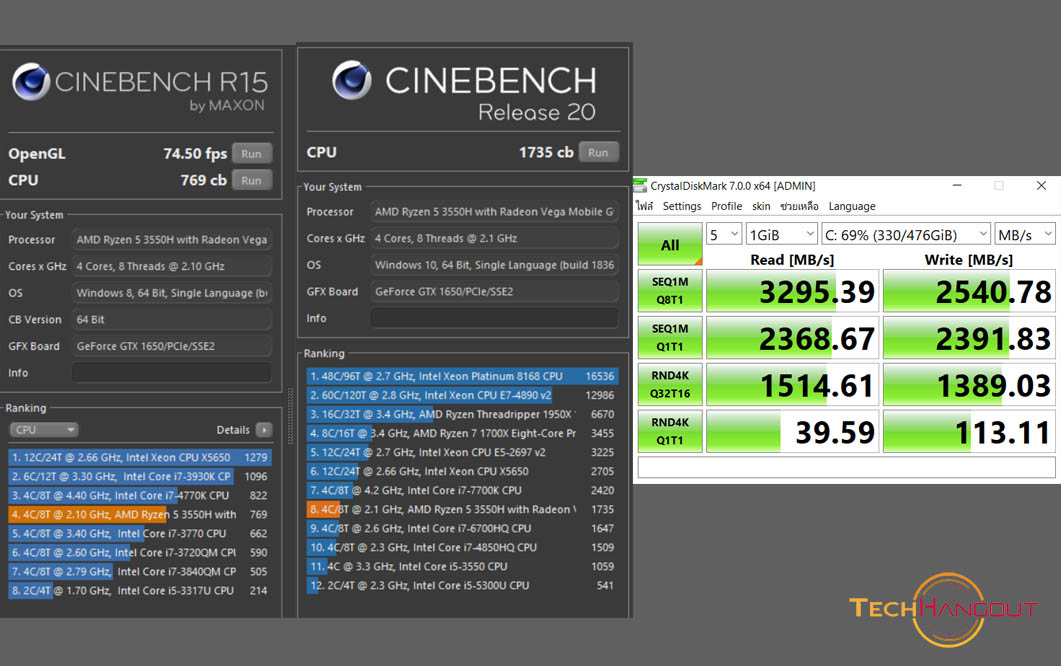Select the Xeon X5650 row scoring 2705
The width and height of the screenshot is (1061, 666).
(x=462, y=471)
